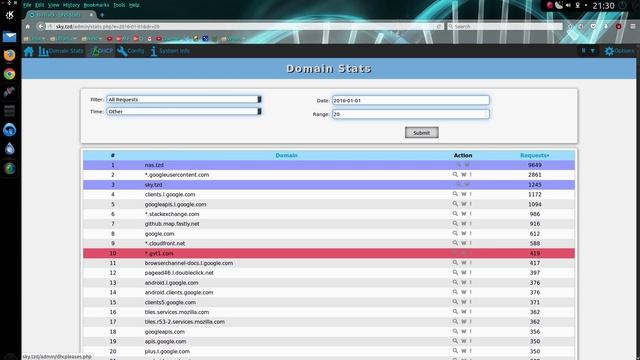The width and height of the screenshot is (640, 360).
Task: Open the Config wrench navigation item
Action: (x=131, y=51)
